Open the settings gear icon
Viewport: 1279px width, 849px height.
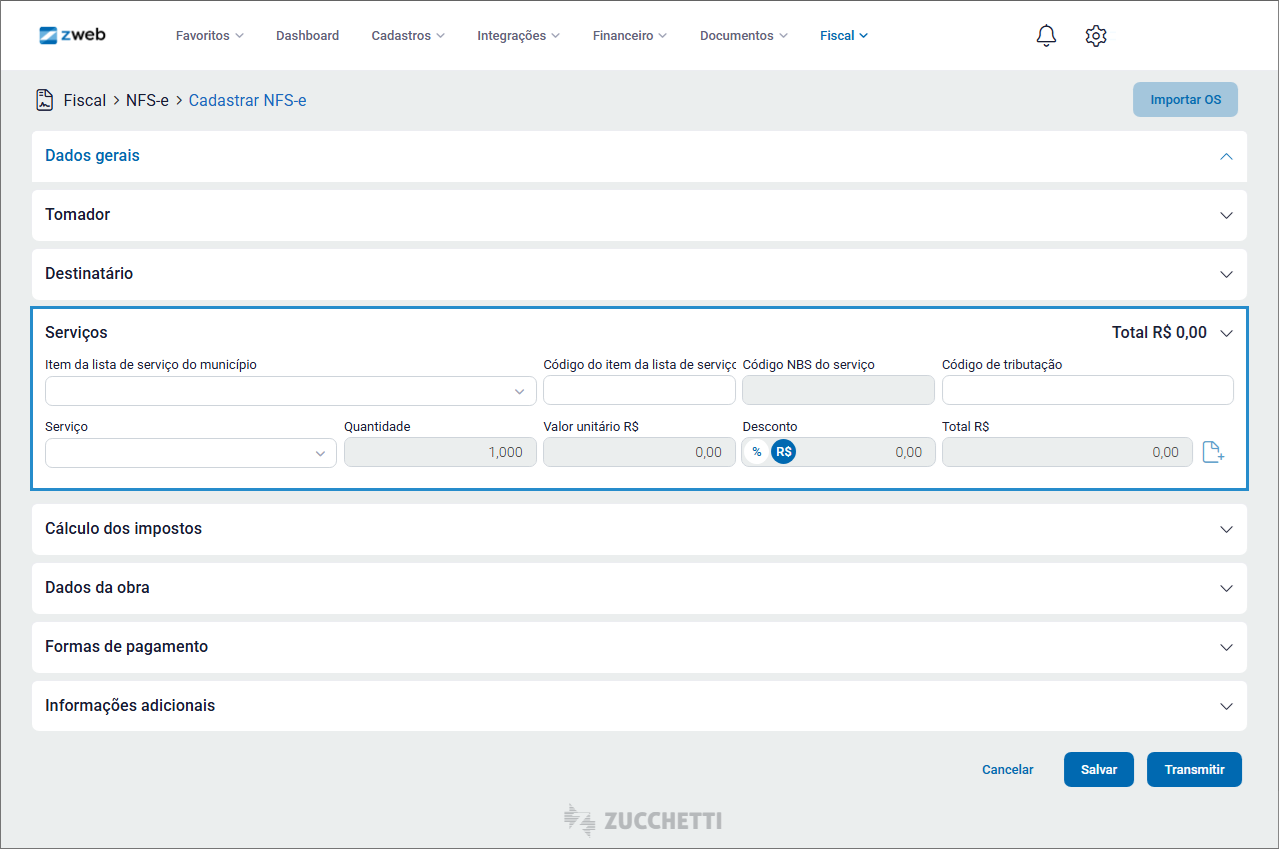(1096, 36)
